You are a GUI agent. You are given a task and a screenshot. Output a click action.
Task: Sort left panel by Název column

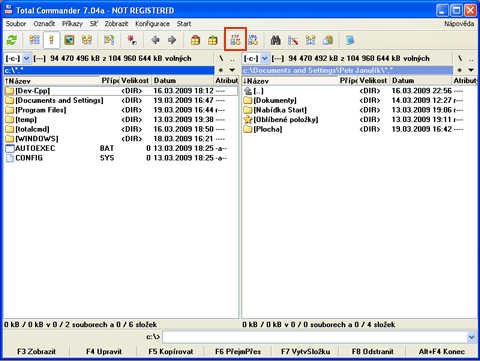[52, 81]
